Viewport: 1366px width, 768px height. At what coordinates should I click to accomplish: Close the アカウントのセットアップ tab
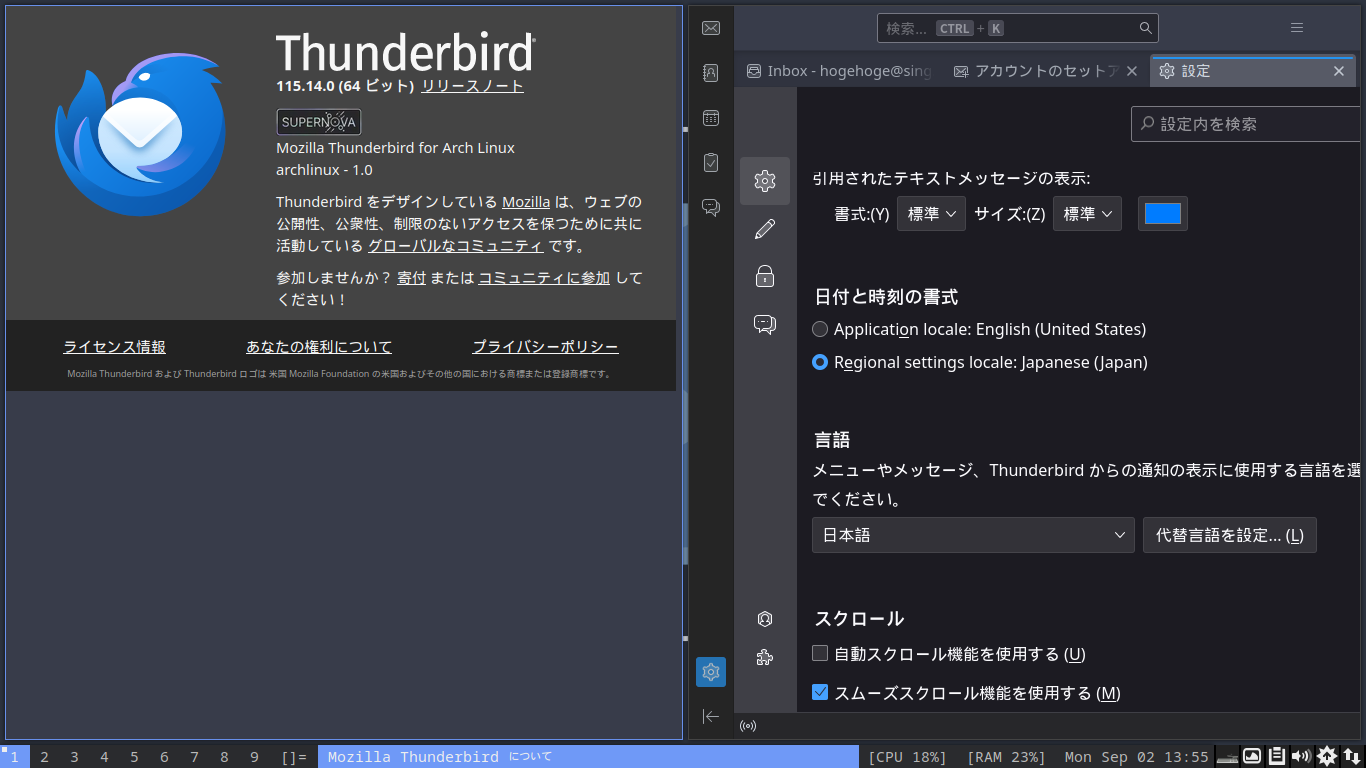coord(1132,71)
